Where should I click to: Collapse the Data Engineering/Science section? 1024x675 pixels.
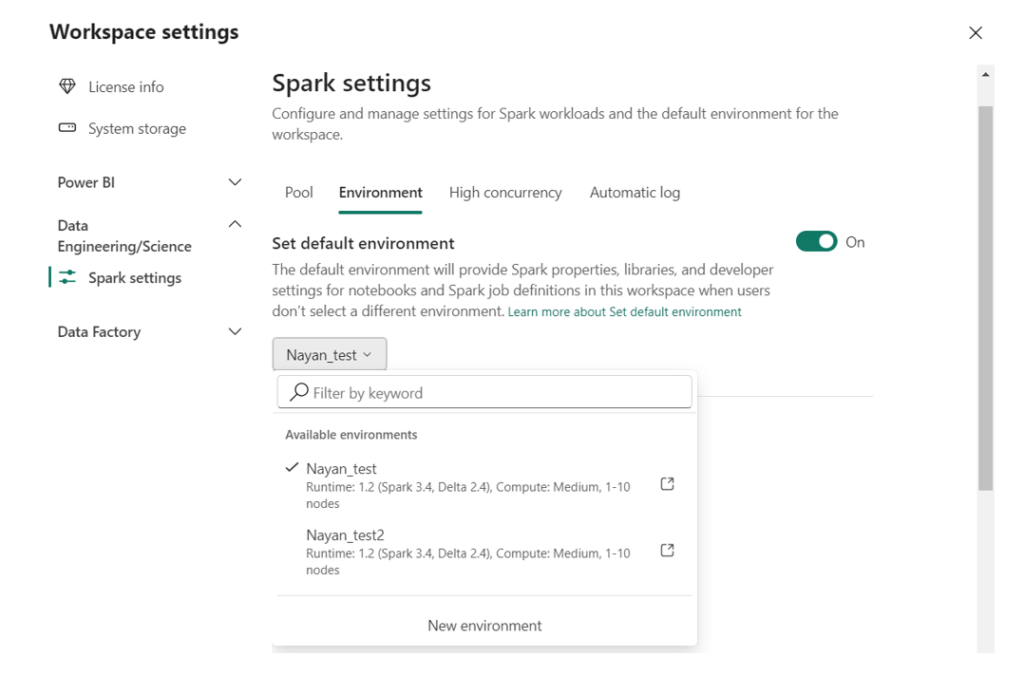click(235, 224)
